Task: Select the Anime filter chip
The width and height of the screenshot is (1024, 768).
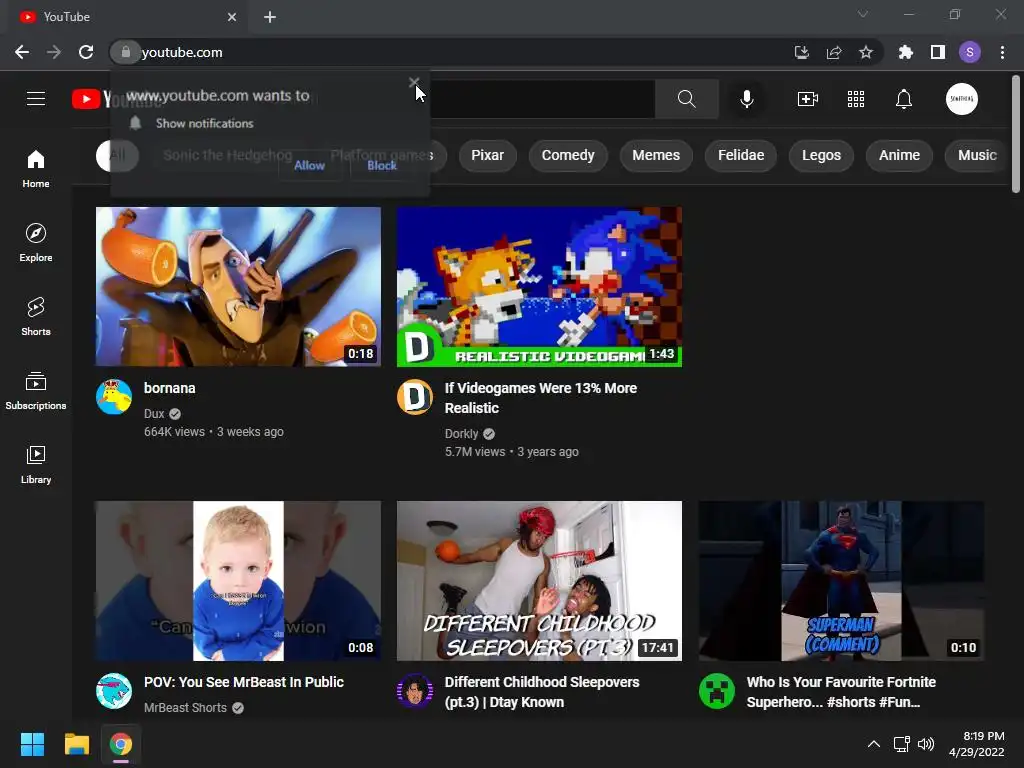Action: [899, 155]
